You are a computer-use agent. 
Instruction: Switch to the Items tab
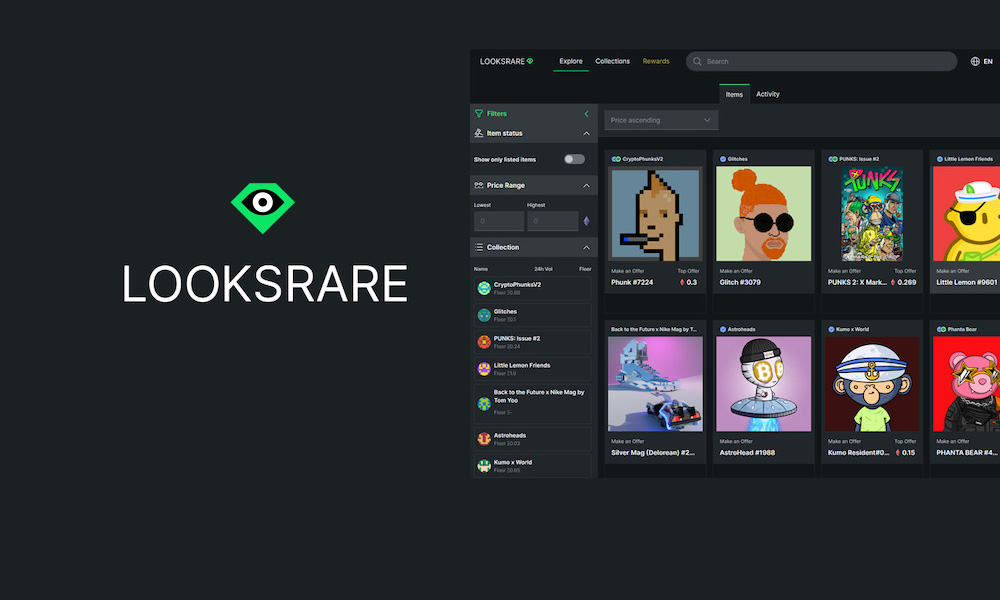734,94
